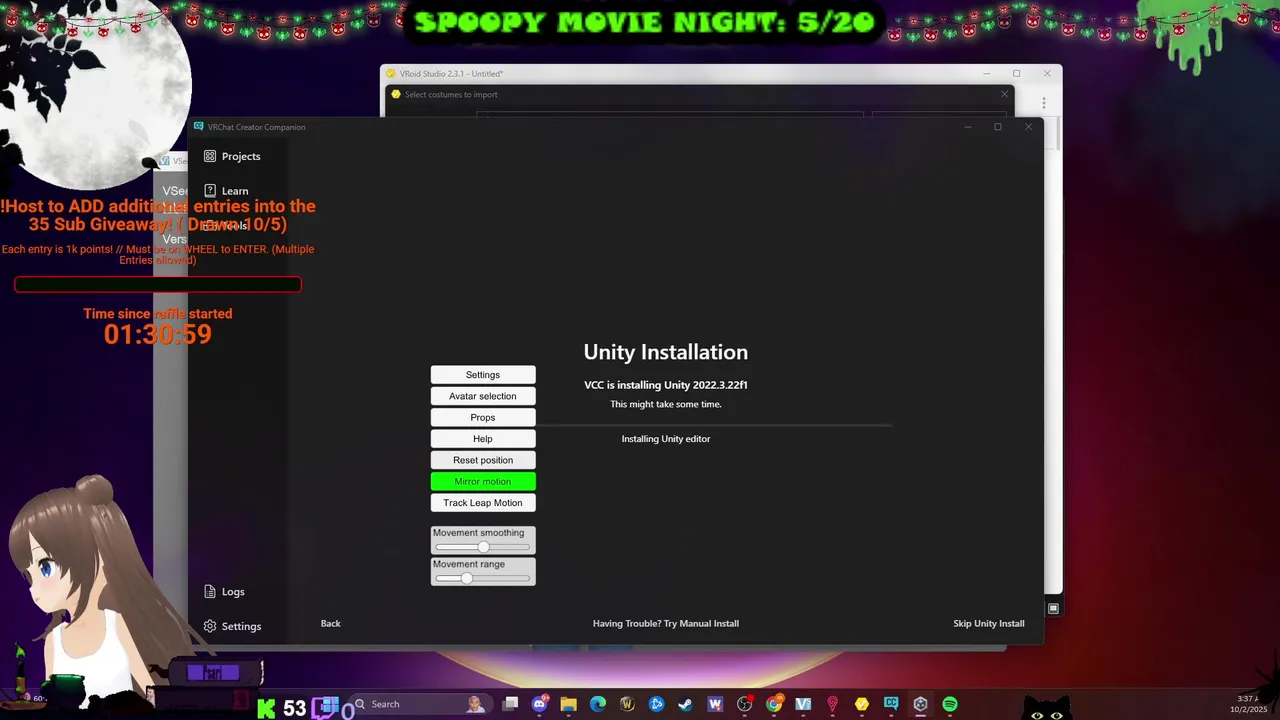Image resolution: width=1280 pixels, height=720 pixels.
Task: Open Unity Hub from the taskbar
Action: pyautogui.click(x=920, y=704)
